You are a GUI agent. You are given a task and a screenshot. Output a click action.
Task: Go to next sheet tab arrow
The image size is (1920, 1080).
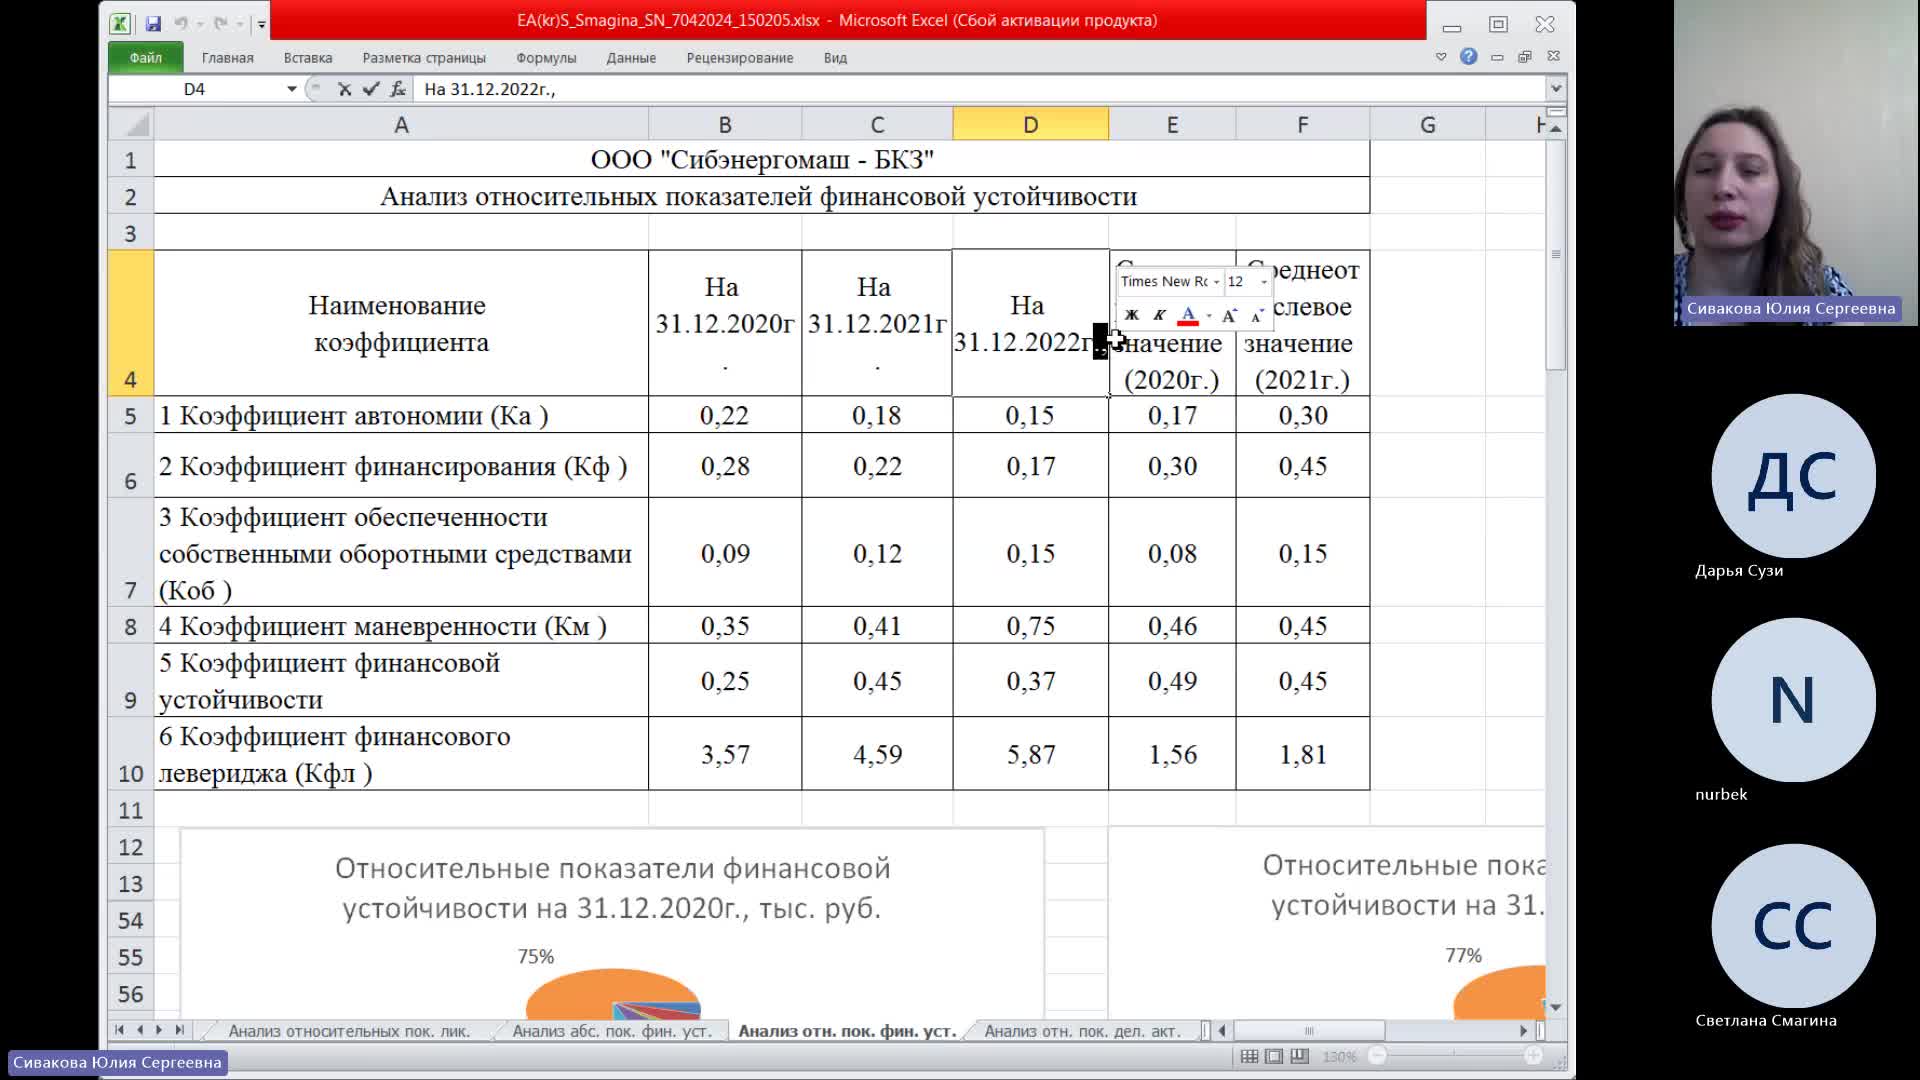click(x=159, y=1030)
